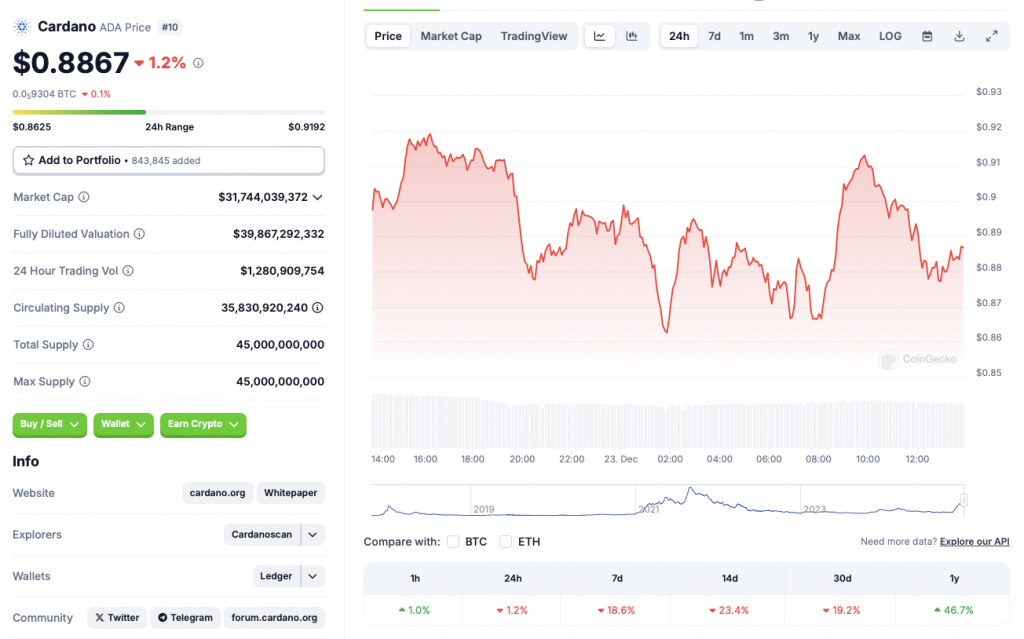Open the calendar date range icon
The height and width of the screenshot is (639, 1024).
coord(927,36)
